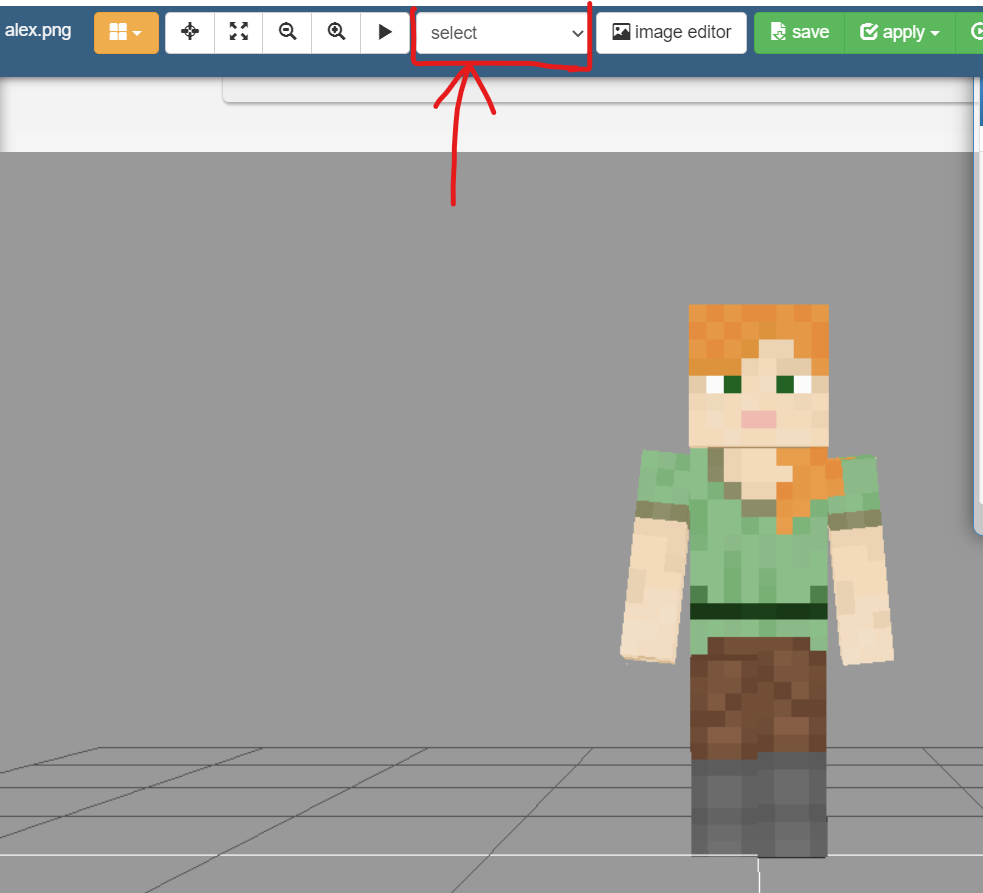This screenshot has height=893, width=983.
Task: Zoom out with the minus magnifier icon
Action: pyautogui.click(x=288, y=32)
